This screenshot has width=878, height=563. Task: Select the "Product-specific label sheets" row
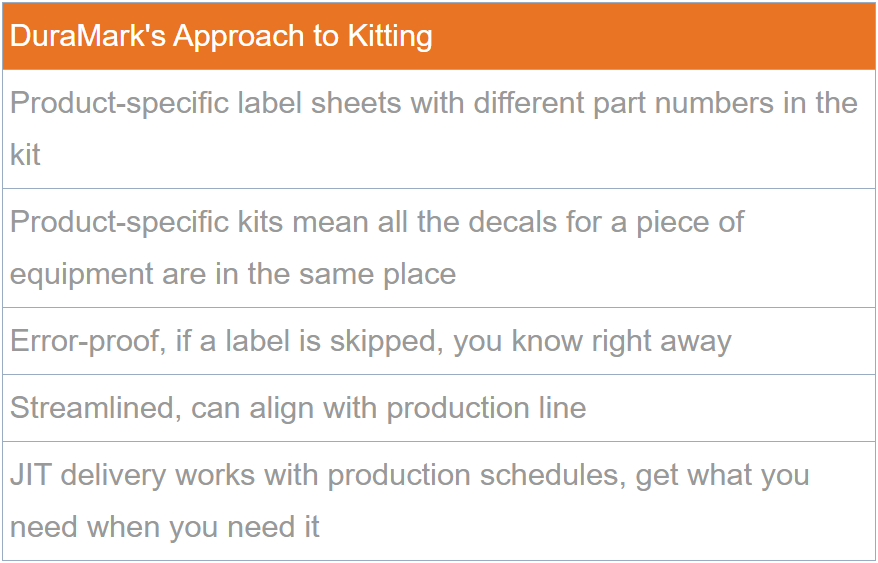click(x=439, y=129)
